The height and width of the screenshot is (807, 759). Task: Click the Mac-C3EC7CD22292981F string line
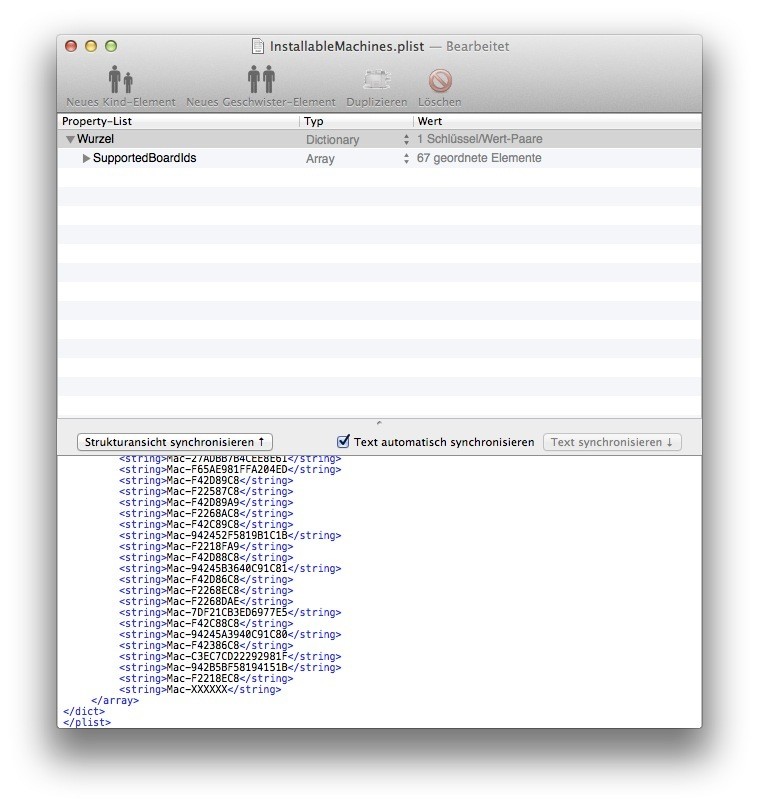230,656
